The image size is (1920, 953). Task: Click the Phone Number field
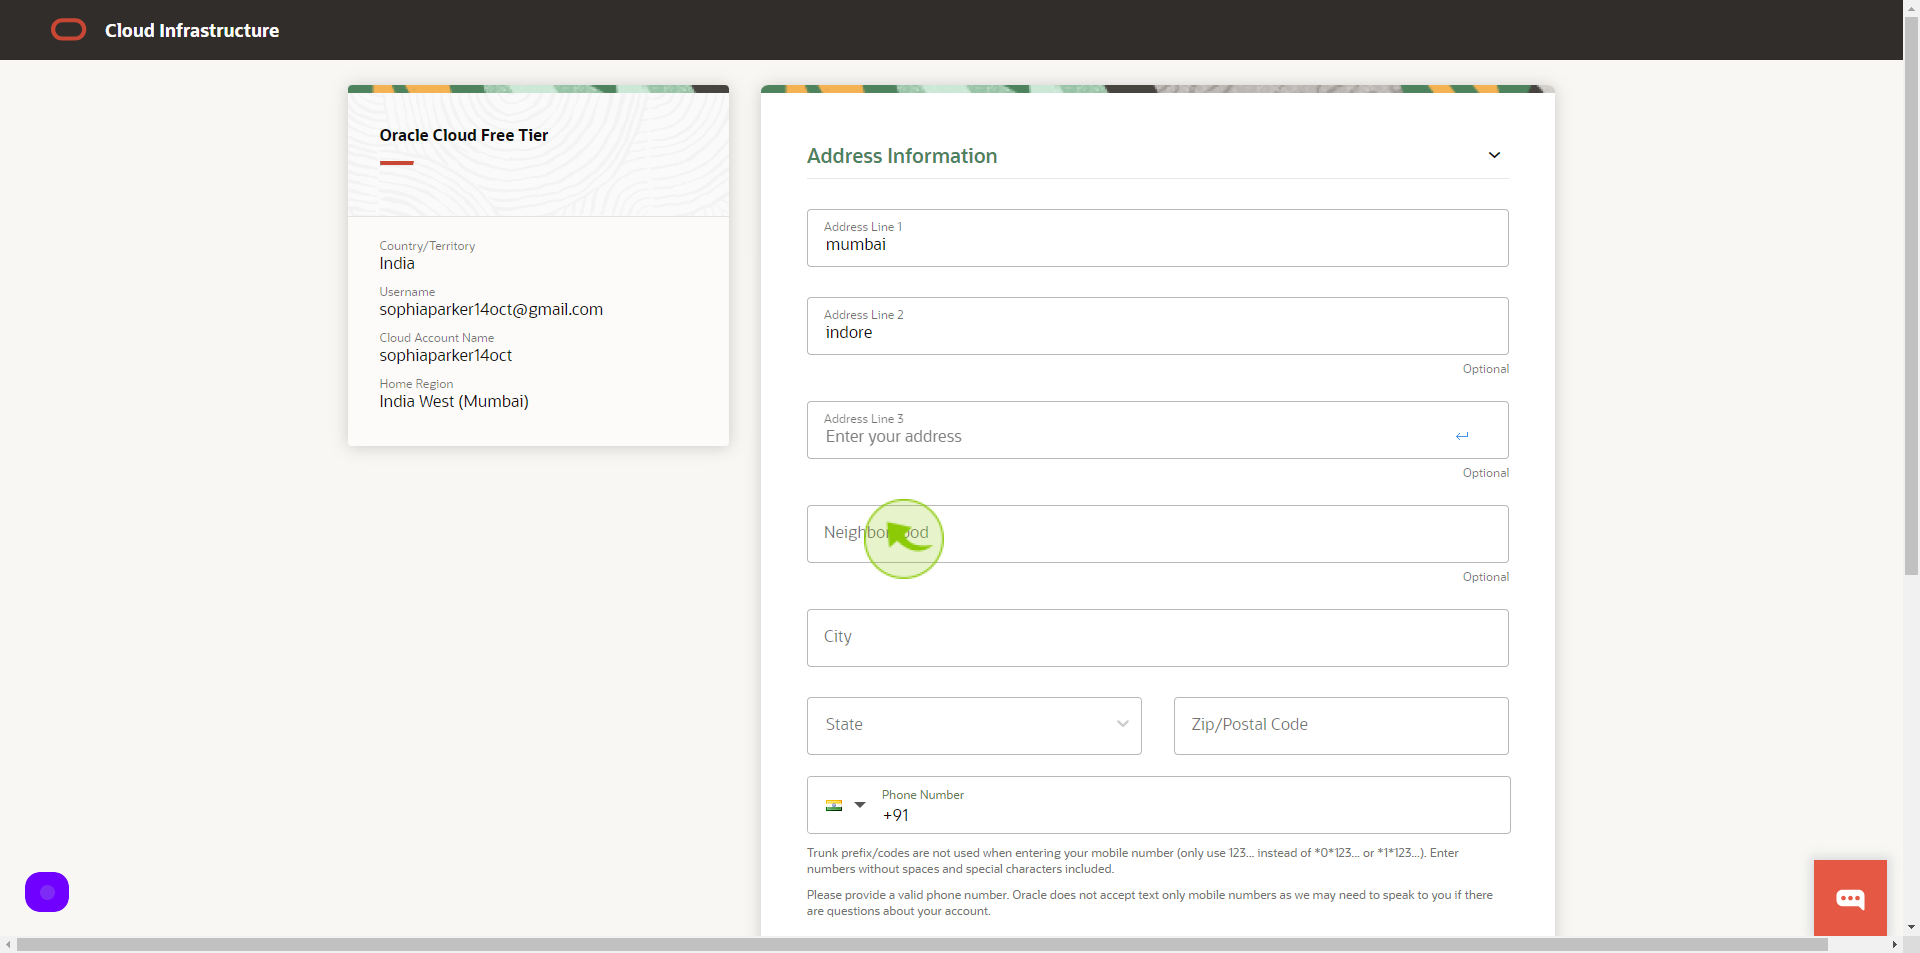[x=1190, y=805]
